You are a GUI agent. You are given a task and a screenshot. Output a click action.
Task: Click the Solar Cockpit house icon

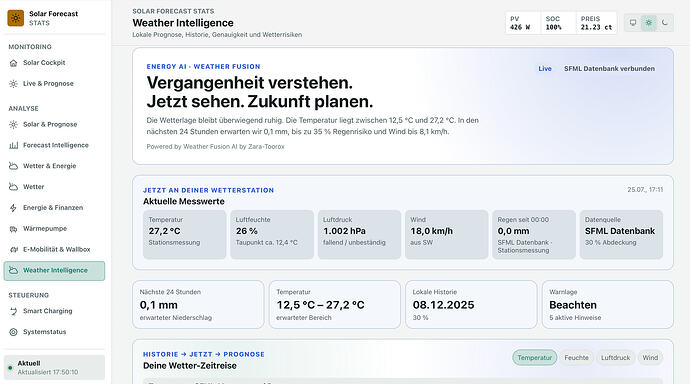tap(14, 63)
